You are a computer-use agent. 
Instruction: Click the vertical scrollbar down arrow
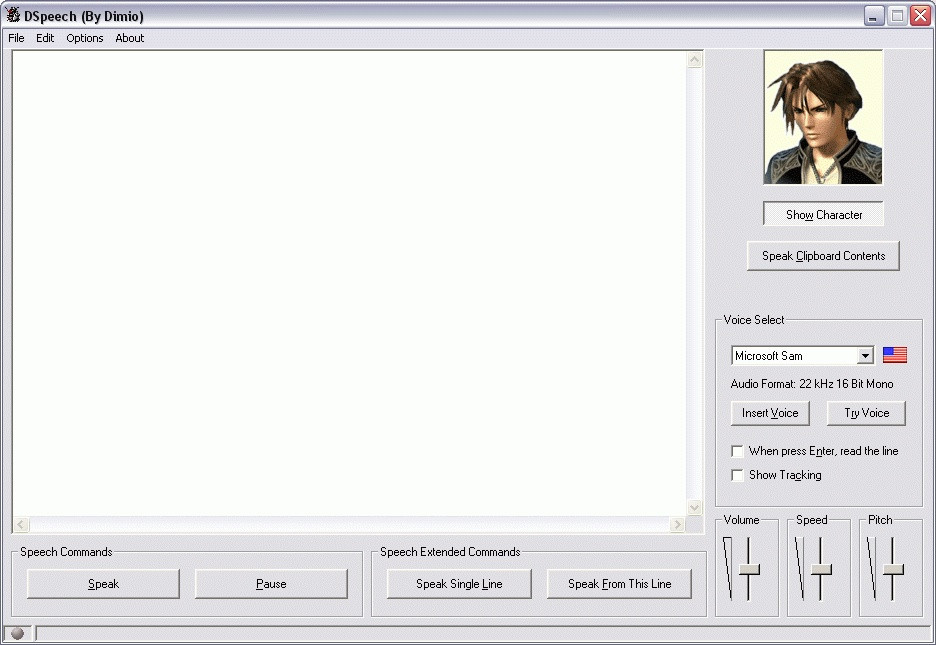(x=694, y=508)
